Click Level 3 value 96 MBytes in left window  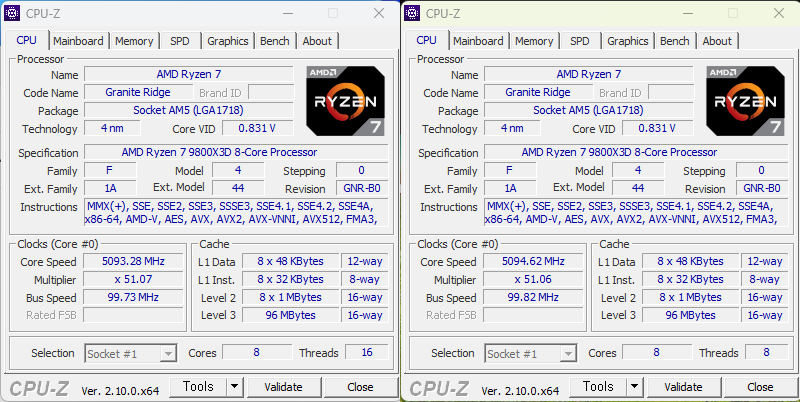[x=290, y=315]
